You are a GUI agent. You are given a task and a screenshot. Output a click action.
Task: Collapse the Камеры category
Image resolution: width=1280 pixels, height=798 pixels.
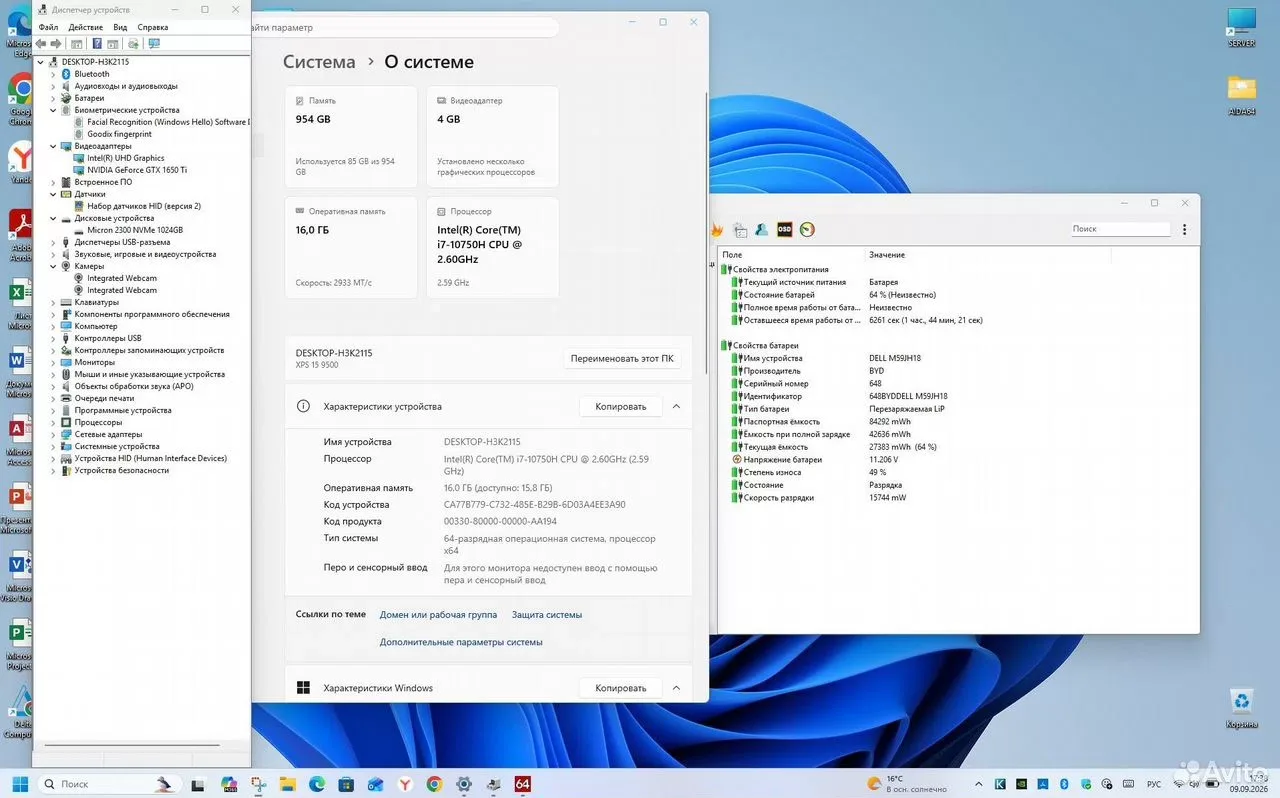coord(53,266)
